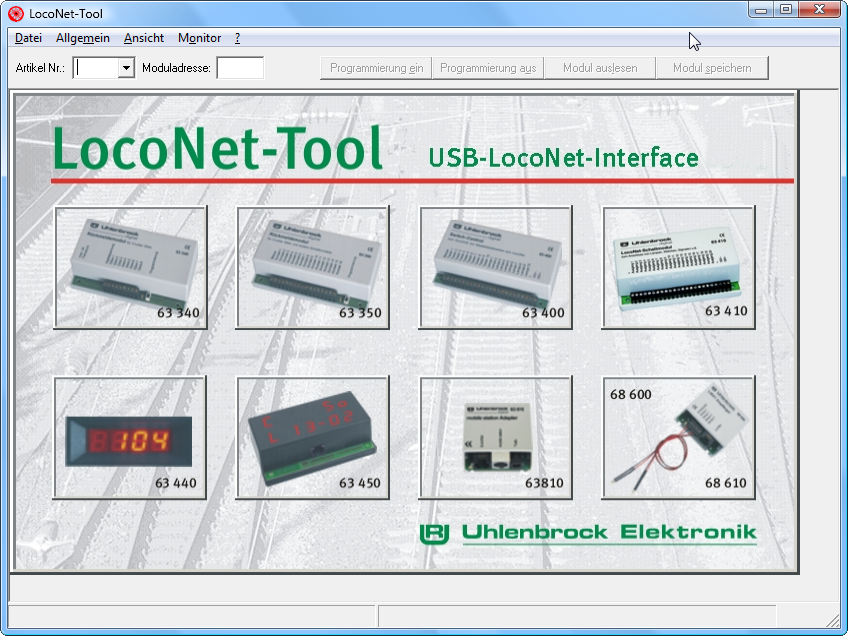Click the Programmierung ein button
This screenshot has height=636, width=848.
376,68
